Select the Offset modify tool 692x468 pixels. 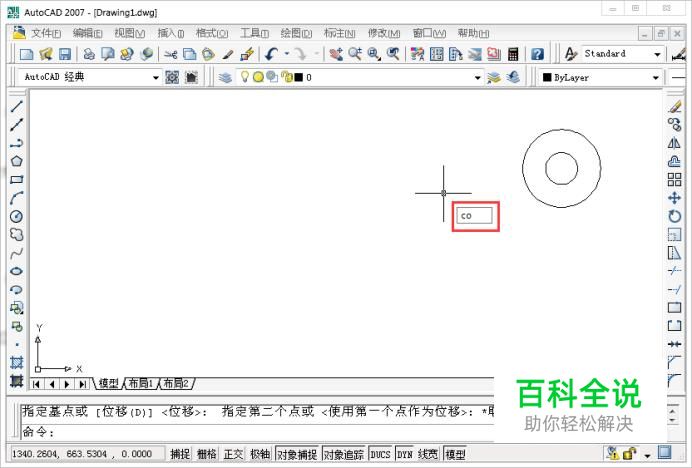674,161
